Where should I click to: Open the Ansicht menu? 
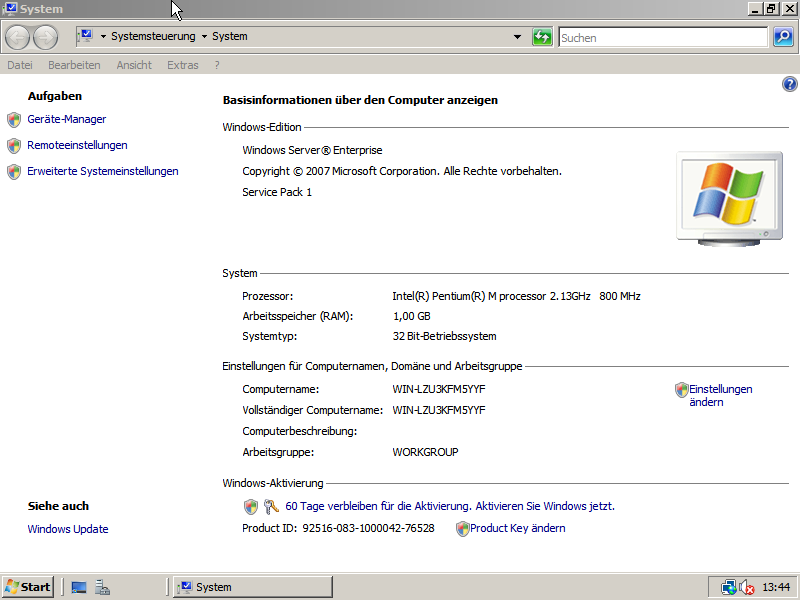pyautogui.click(x=134, y=65)
